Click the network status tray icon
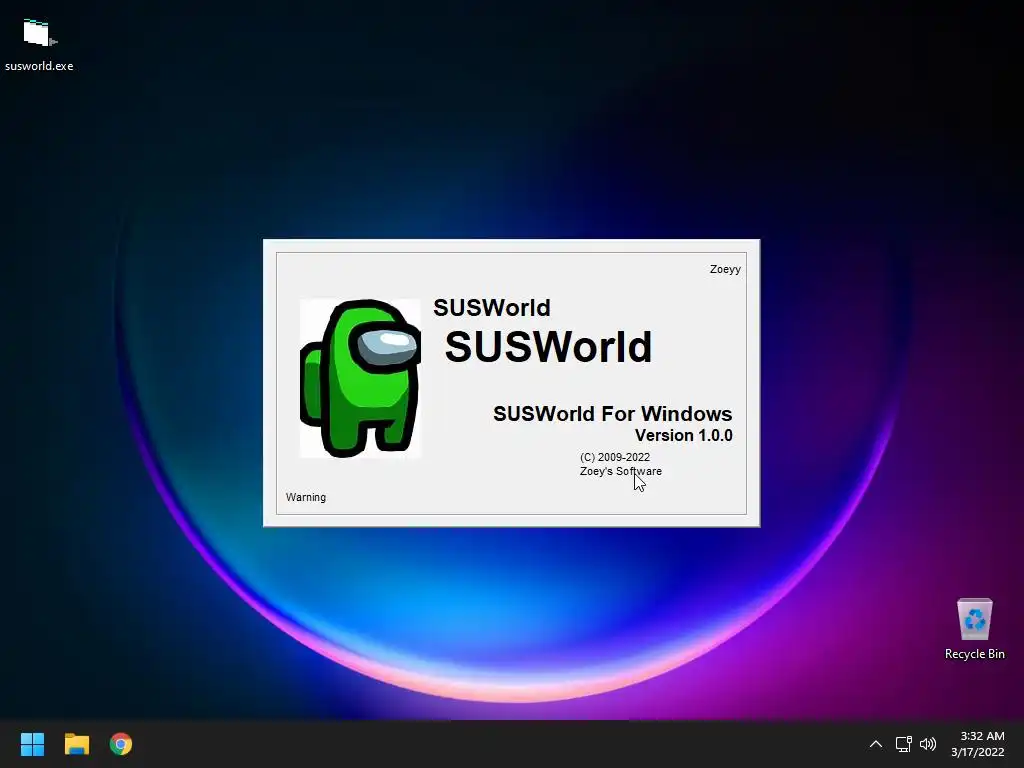Viewport: 1024px width, 768px height. pos(903,744)
